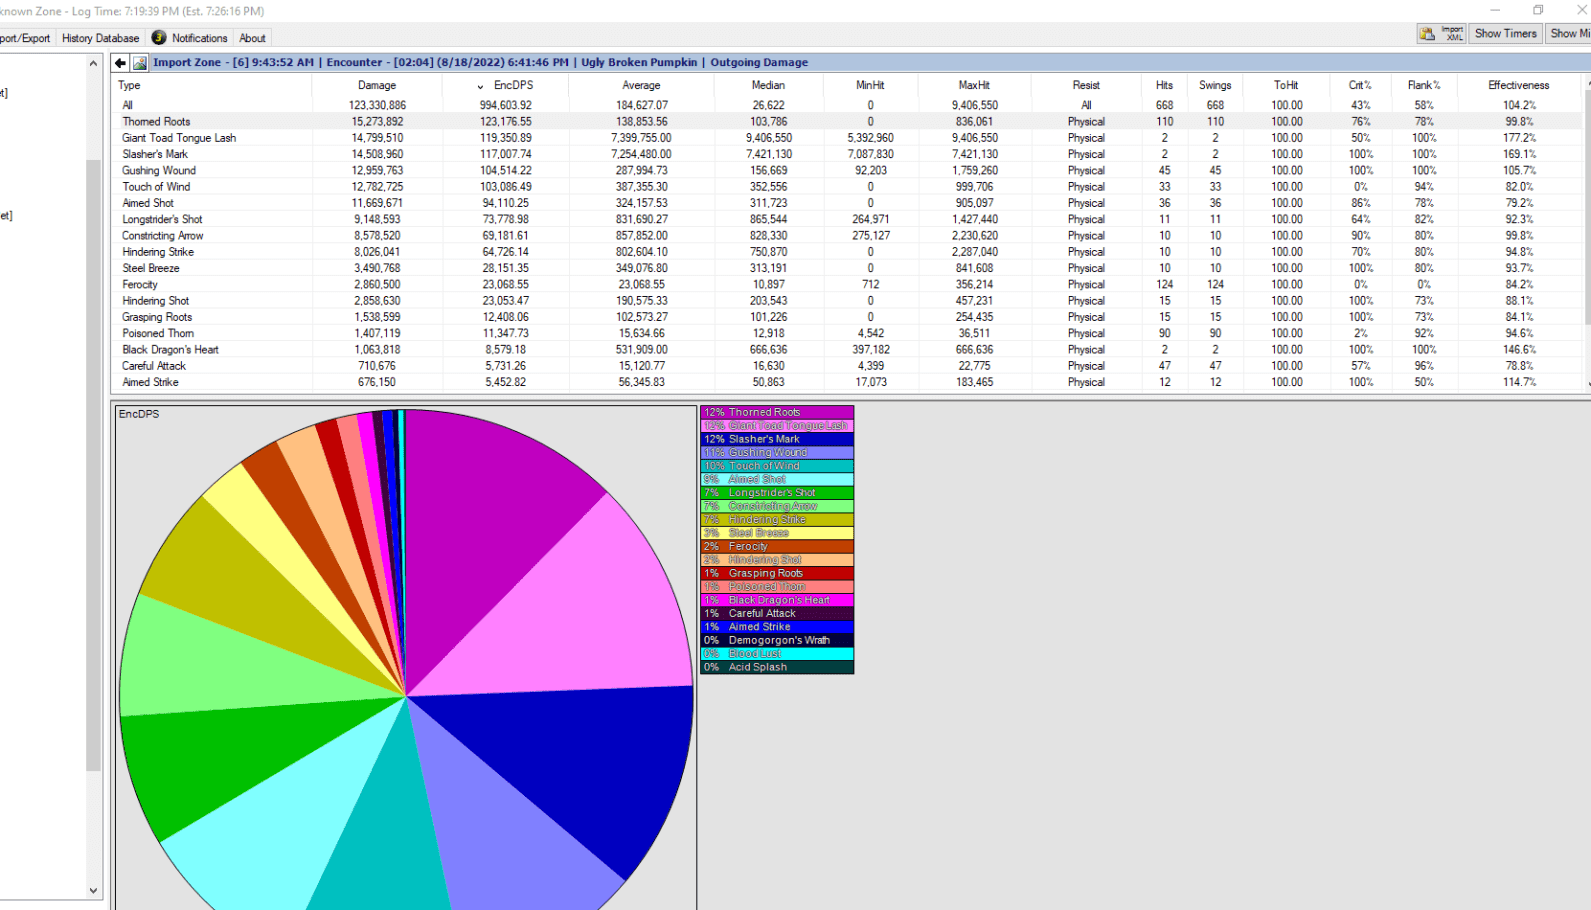
Task: Select the 'Touch of Wind' table row
Action: point(848,187)
